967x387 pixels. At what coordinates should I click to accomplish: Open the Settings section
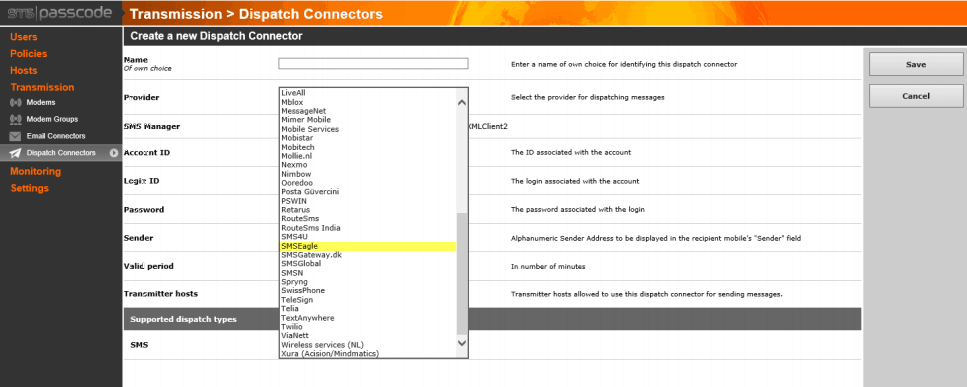(x=29, y=188)
